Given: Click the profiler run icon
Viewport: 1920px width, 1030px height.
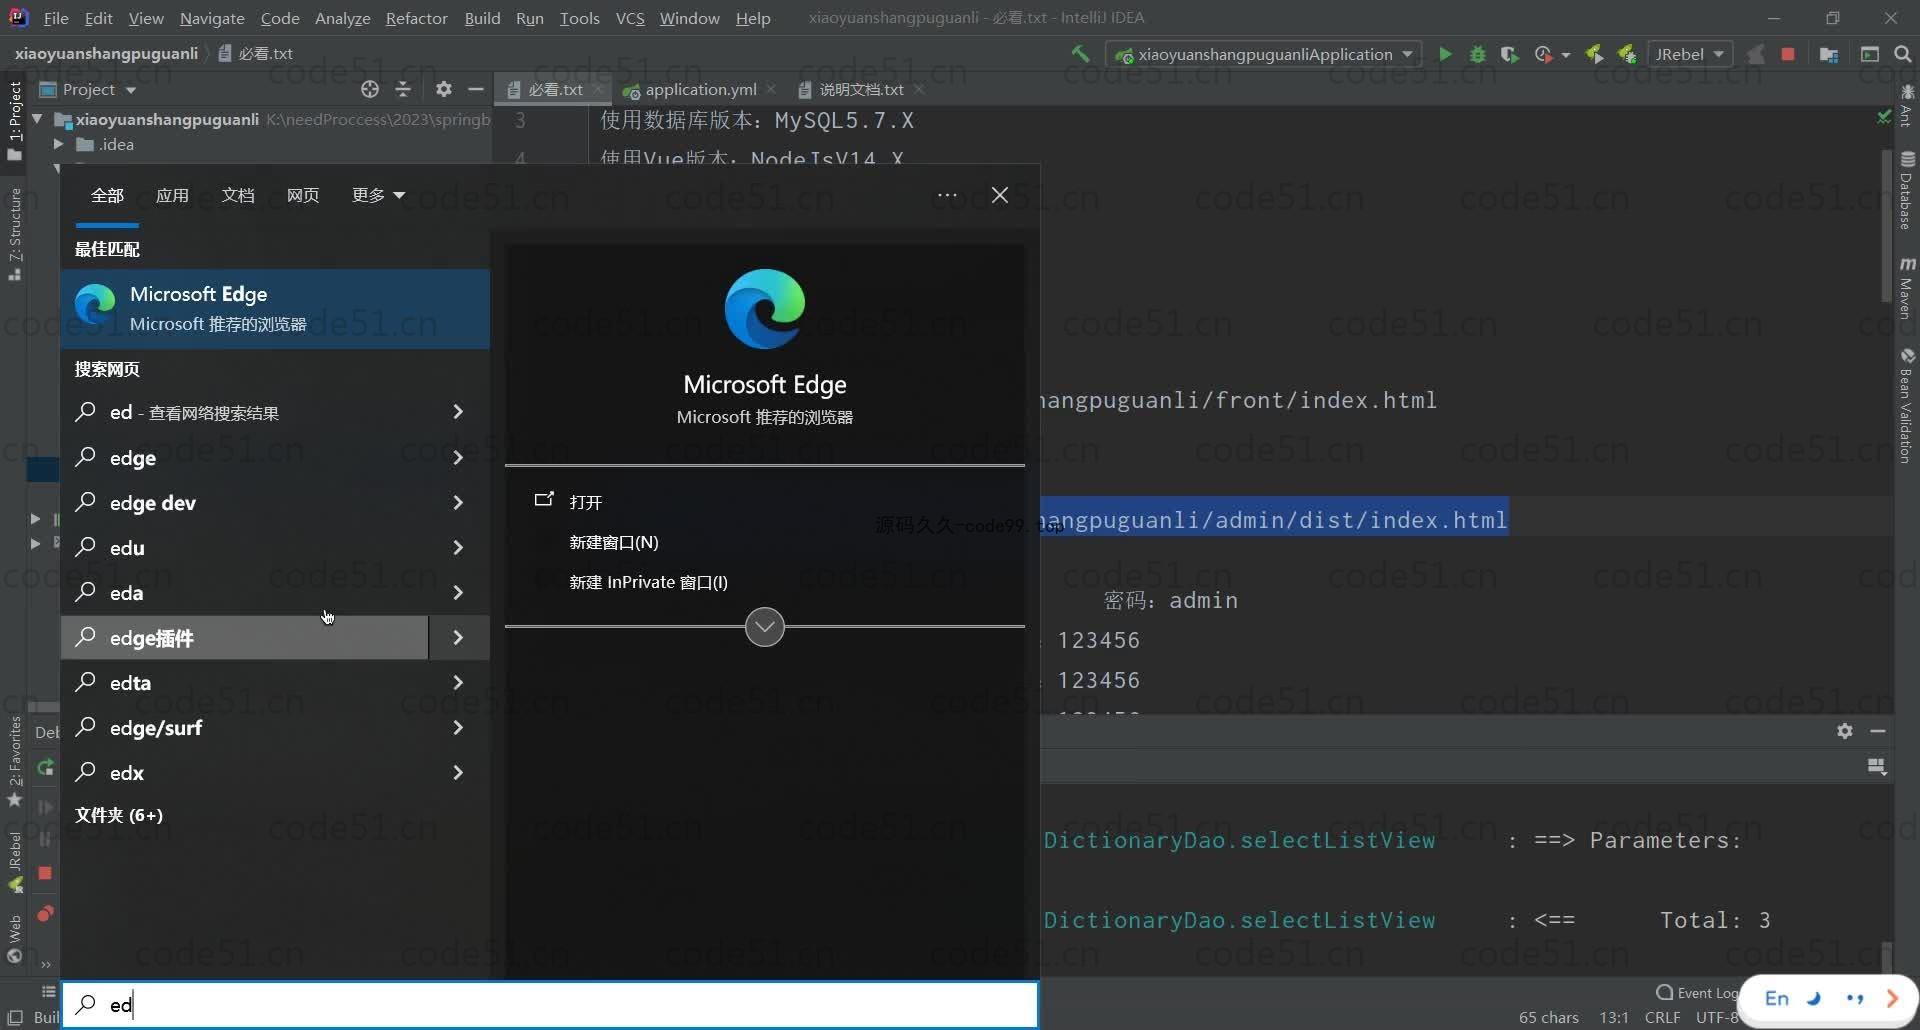Looking at the screenshot, I should pos(1544,54).
